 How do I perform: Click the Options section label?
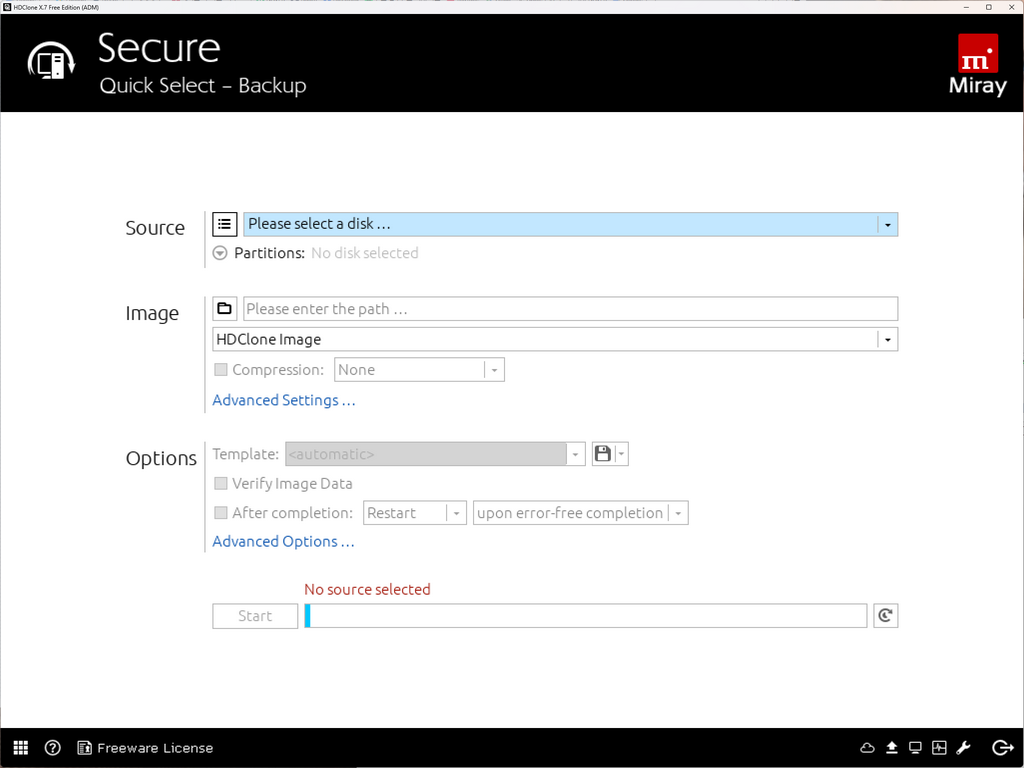tap(161, 458)
